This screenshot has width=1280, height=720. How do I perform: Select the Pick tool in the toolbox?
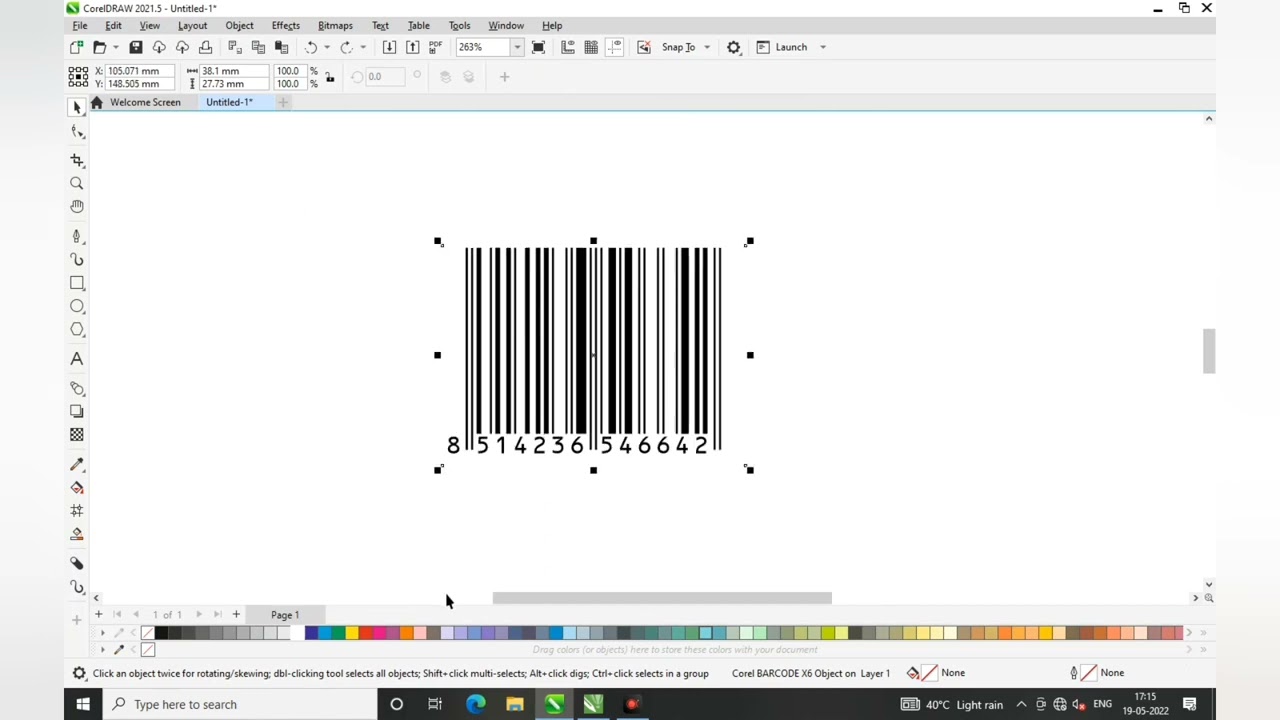[x=77, y=108]
